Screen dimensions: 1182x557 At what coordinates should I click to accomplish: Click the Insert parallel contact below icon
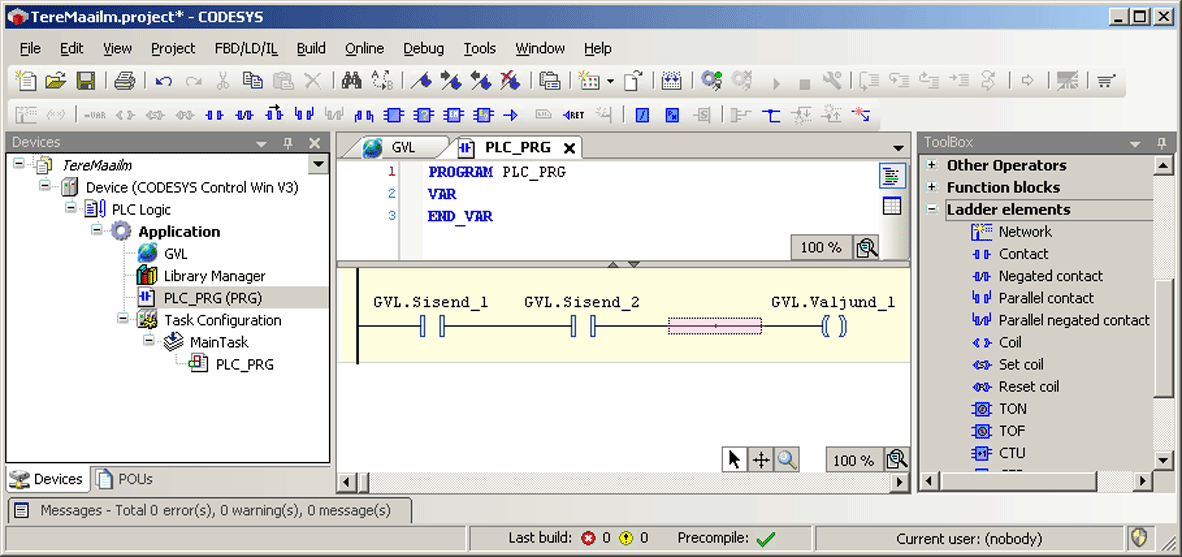(304, 115)
